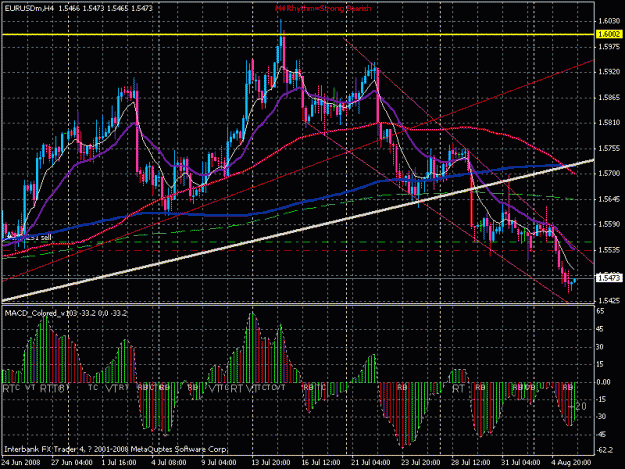Click the '27 Jun 04:00' time label
The width and height of the screenshot is (625, 469).
[x=72, y=463]
